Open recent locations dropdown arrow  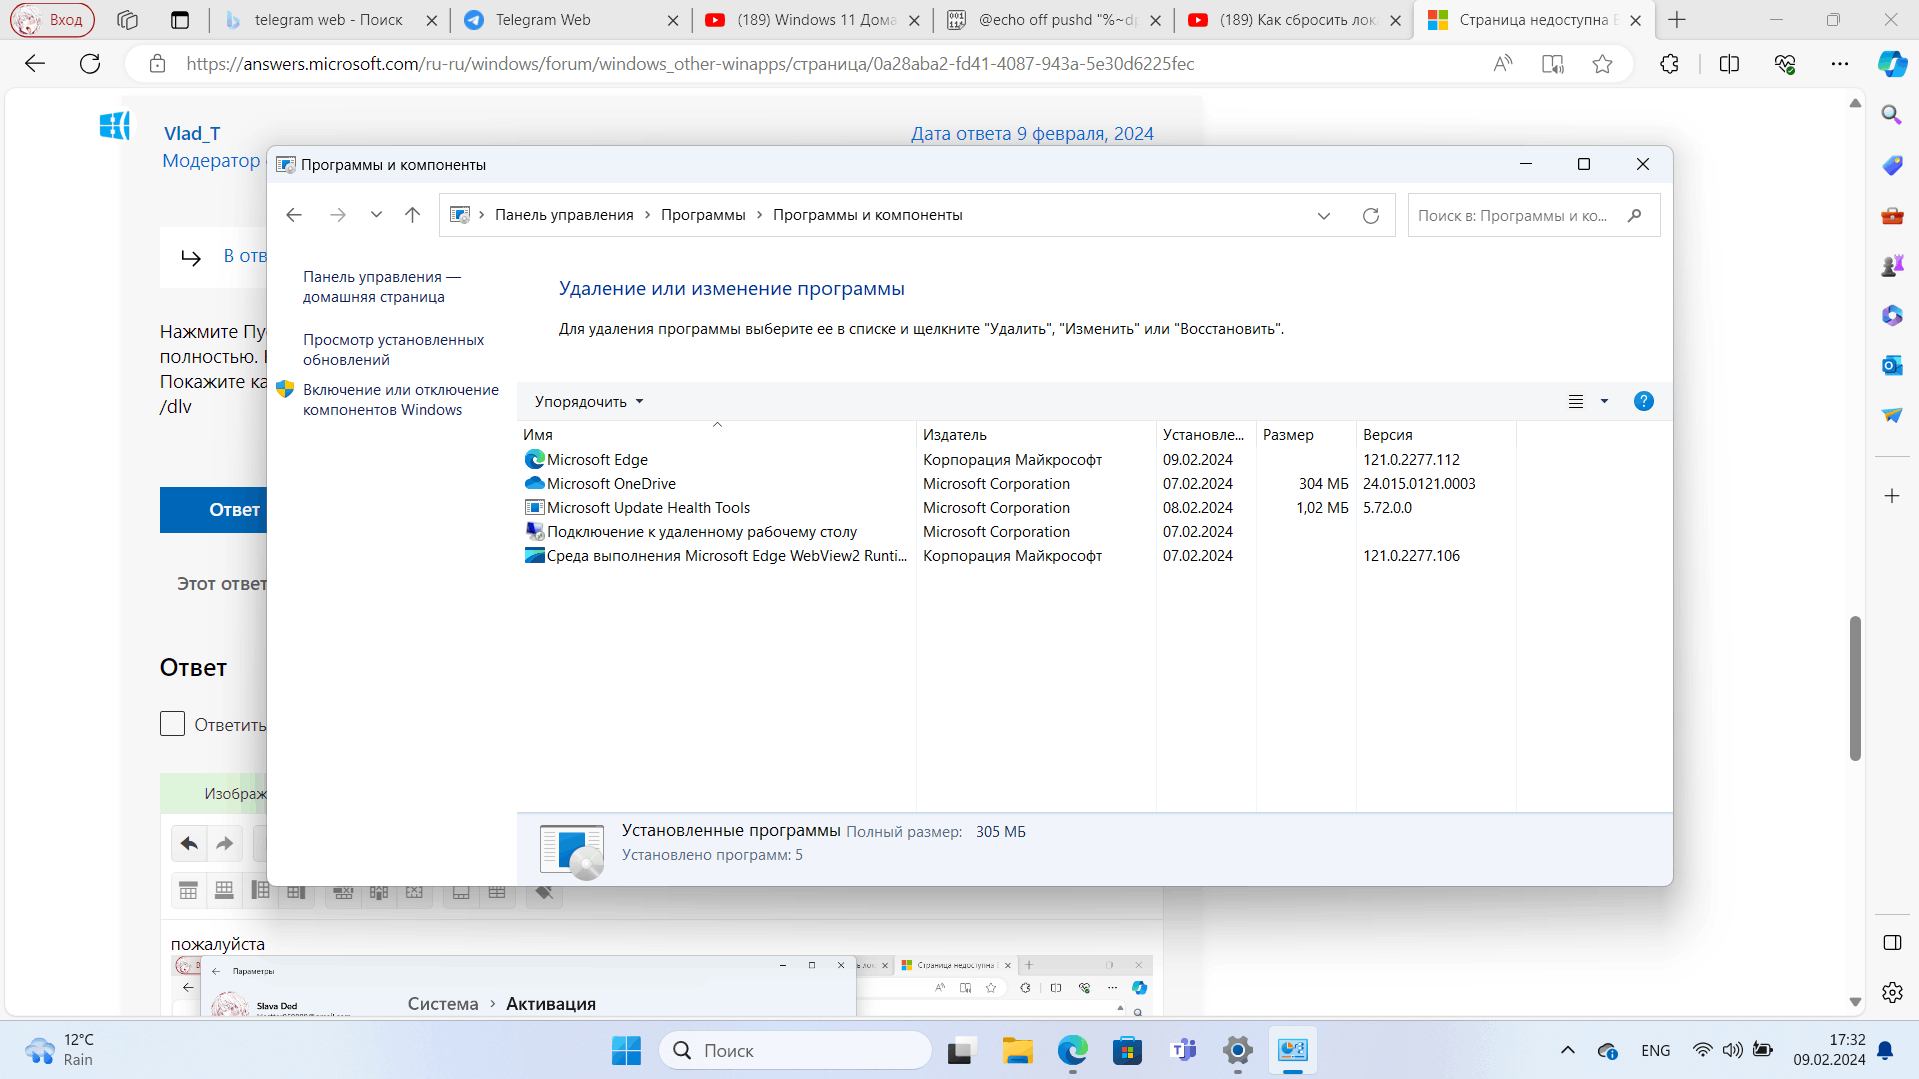coord(376,215)
